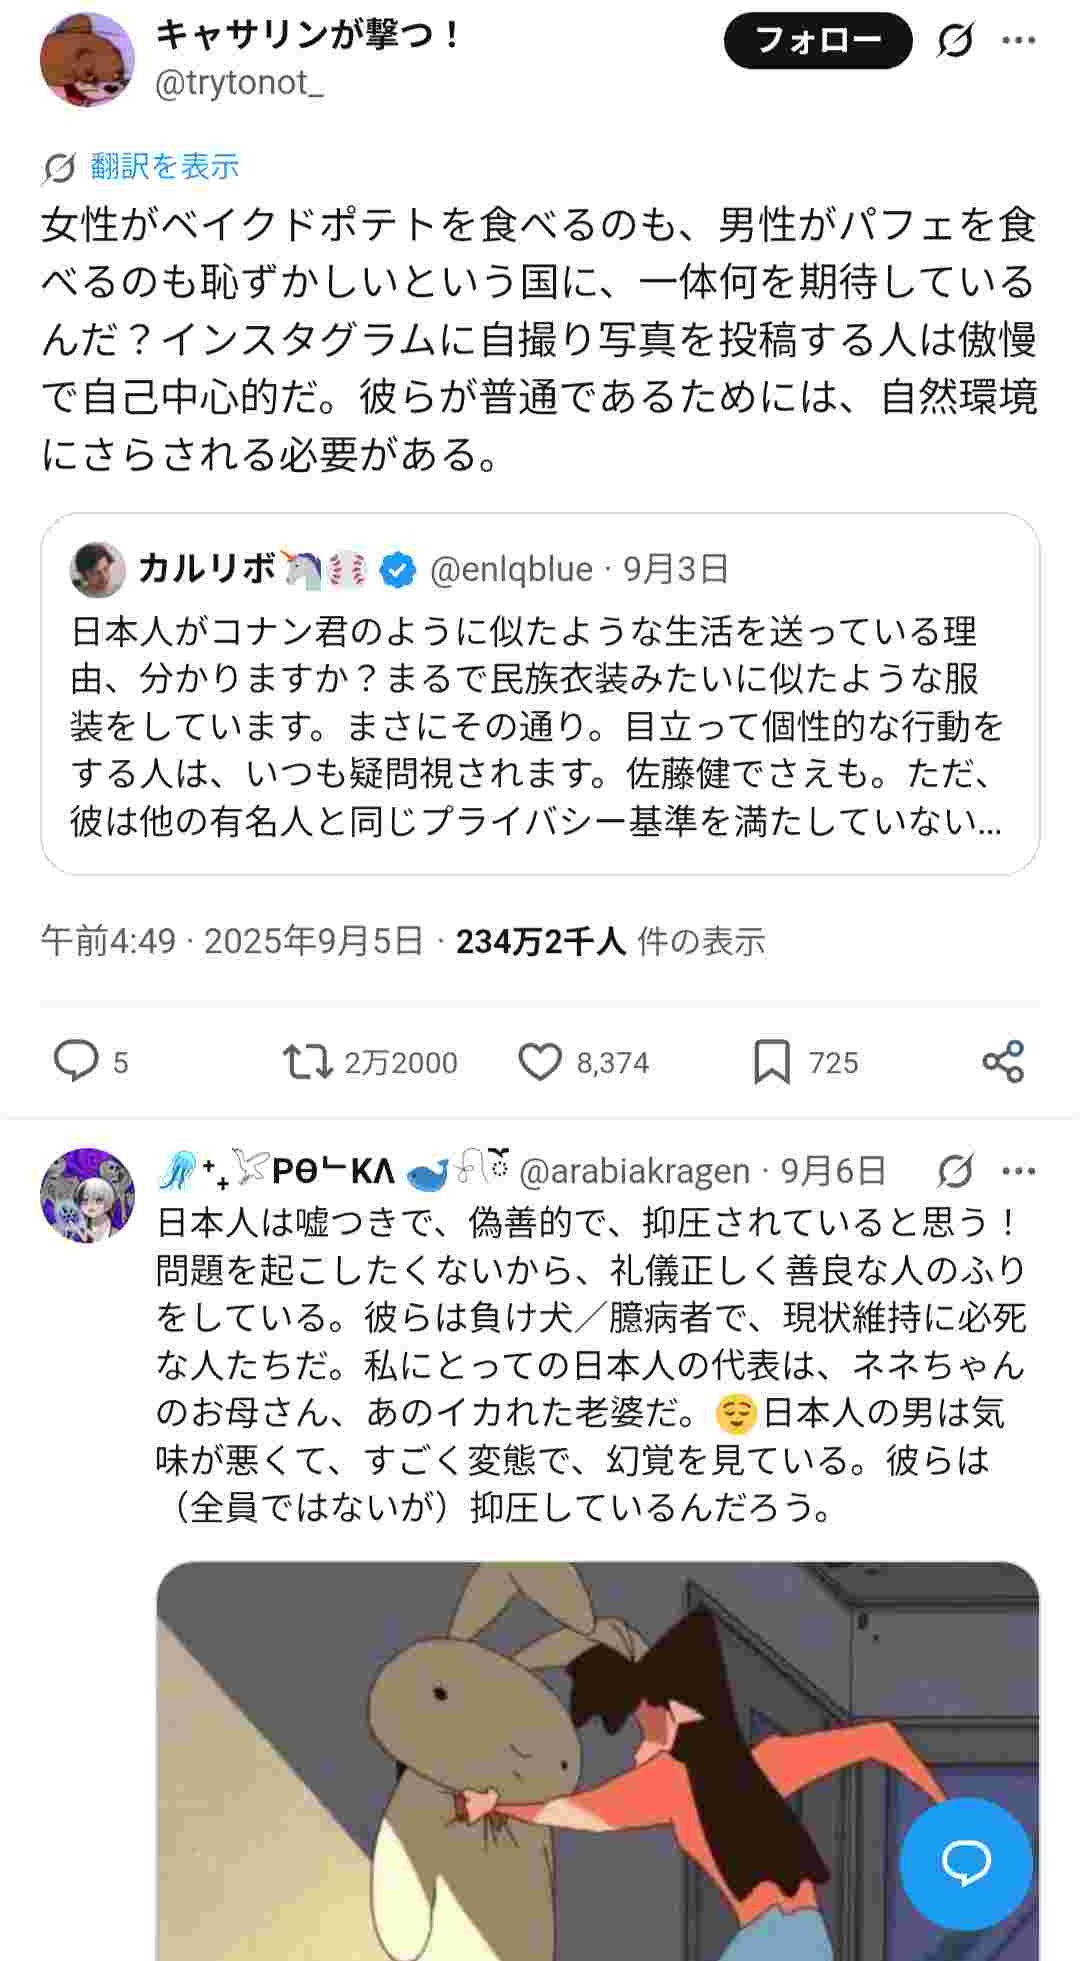
Task: Click 翻訳を表示 to show translation
Action: (x=165, y=166)
